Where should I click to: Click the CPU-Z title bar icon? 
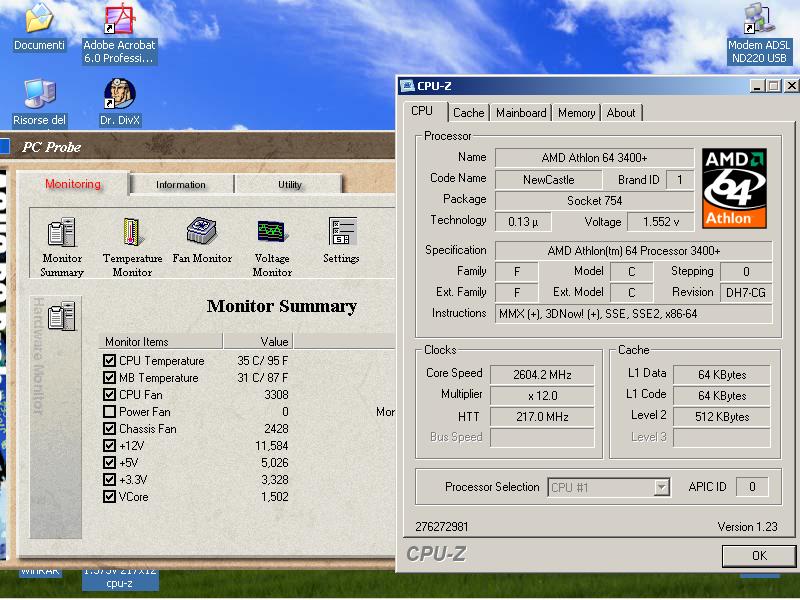coord(407,86)
